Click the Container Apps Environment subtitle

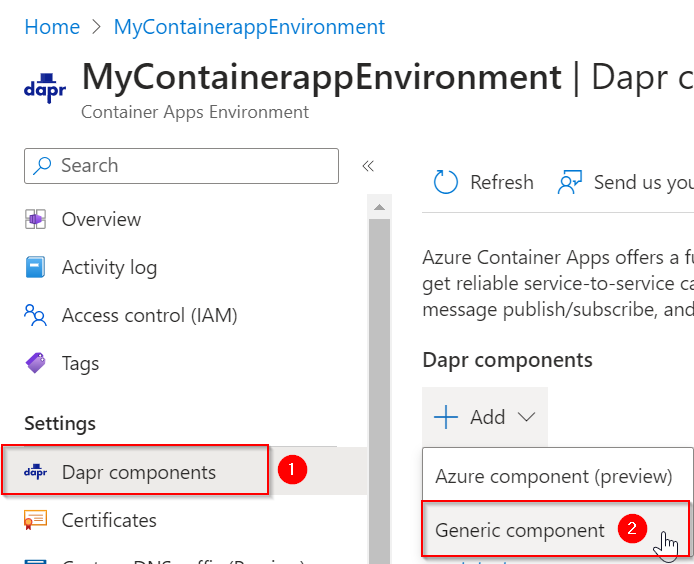[x=195, y=112]
